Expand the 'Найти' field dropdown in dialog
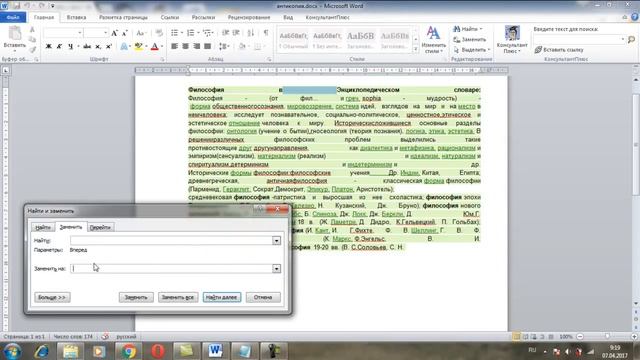 pos(276,241)
